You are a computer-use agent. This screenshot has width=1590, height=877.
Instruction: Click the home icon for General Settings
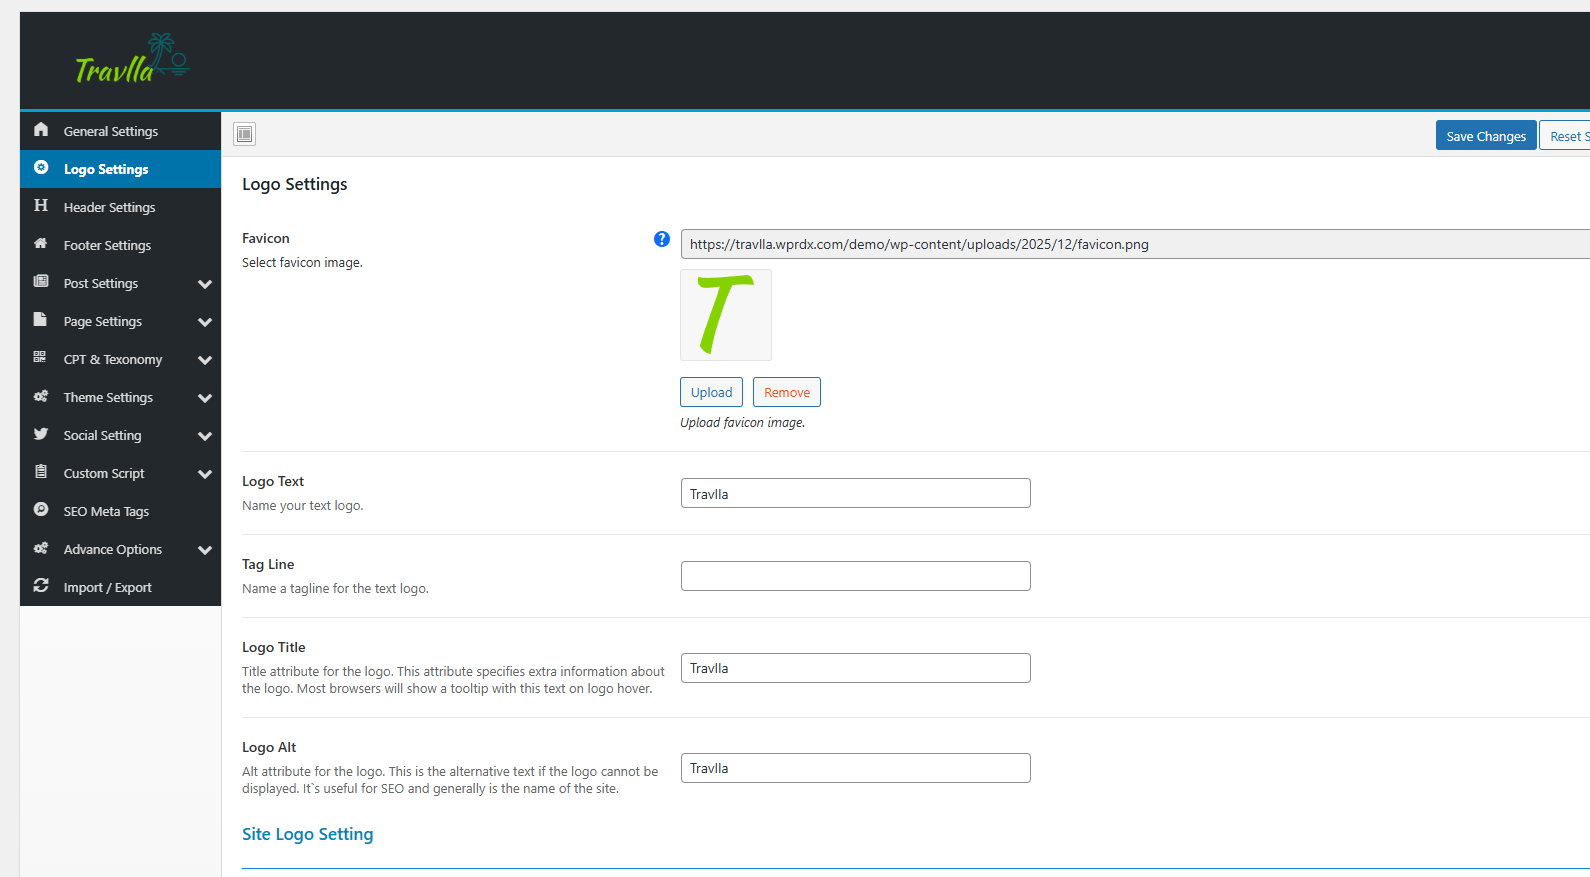pyautogui.click(x=41, y=130)
